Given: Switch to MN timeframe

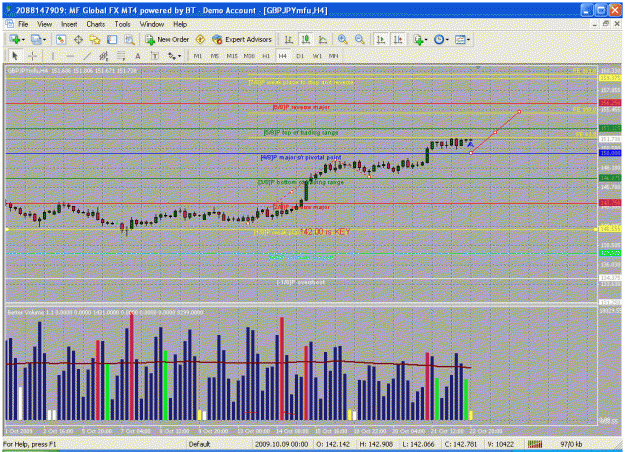Looking at the screenshot, I should click(x=334, y=56).
